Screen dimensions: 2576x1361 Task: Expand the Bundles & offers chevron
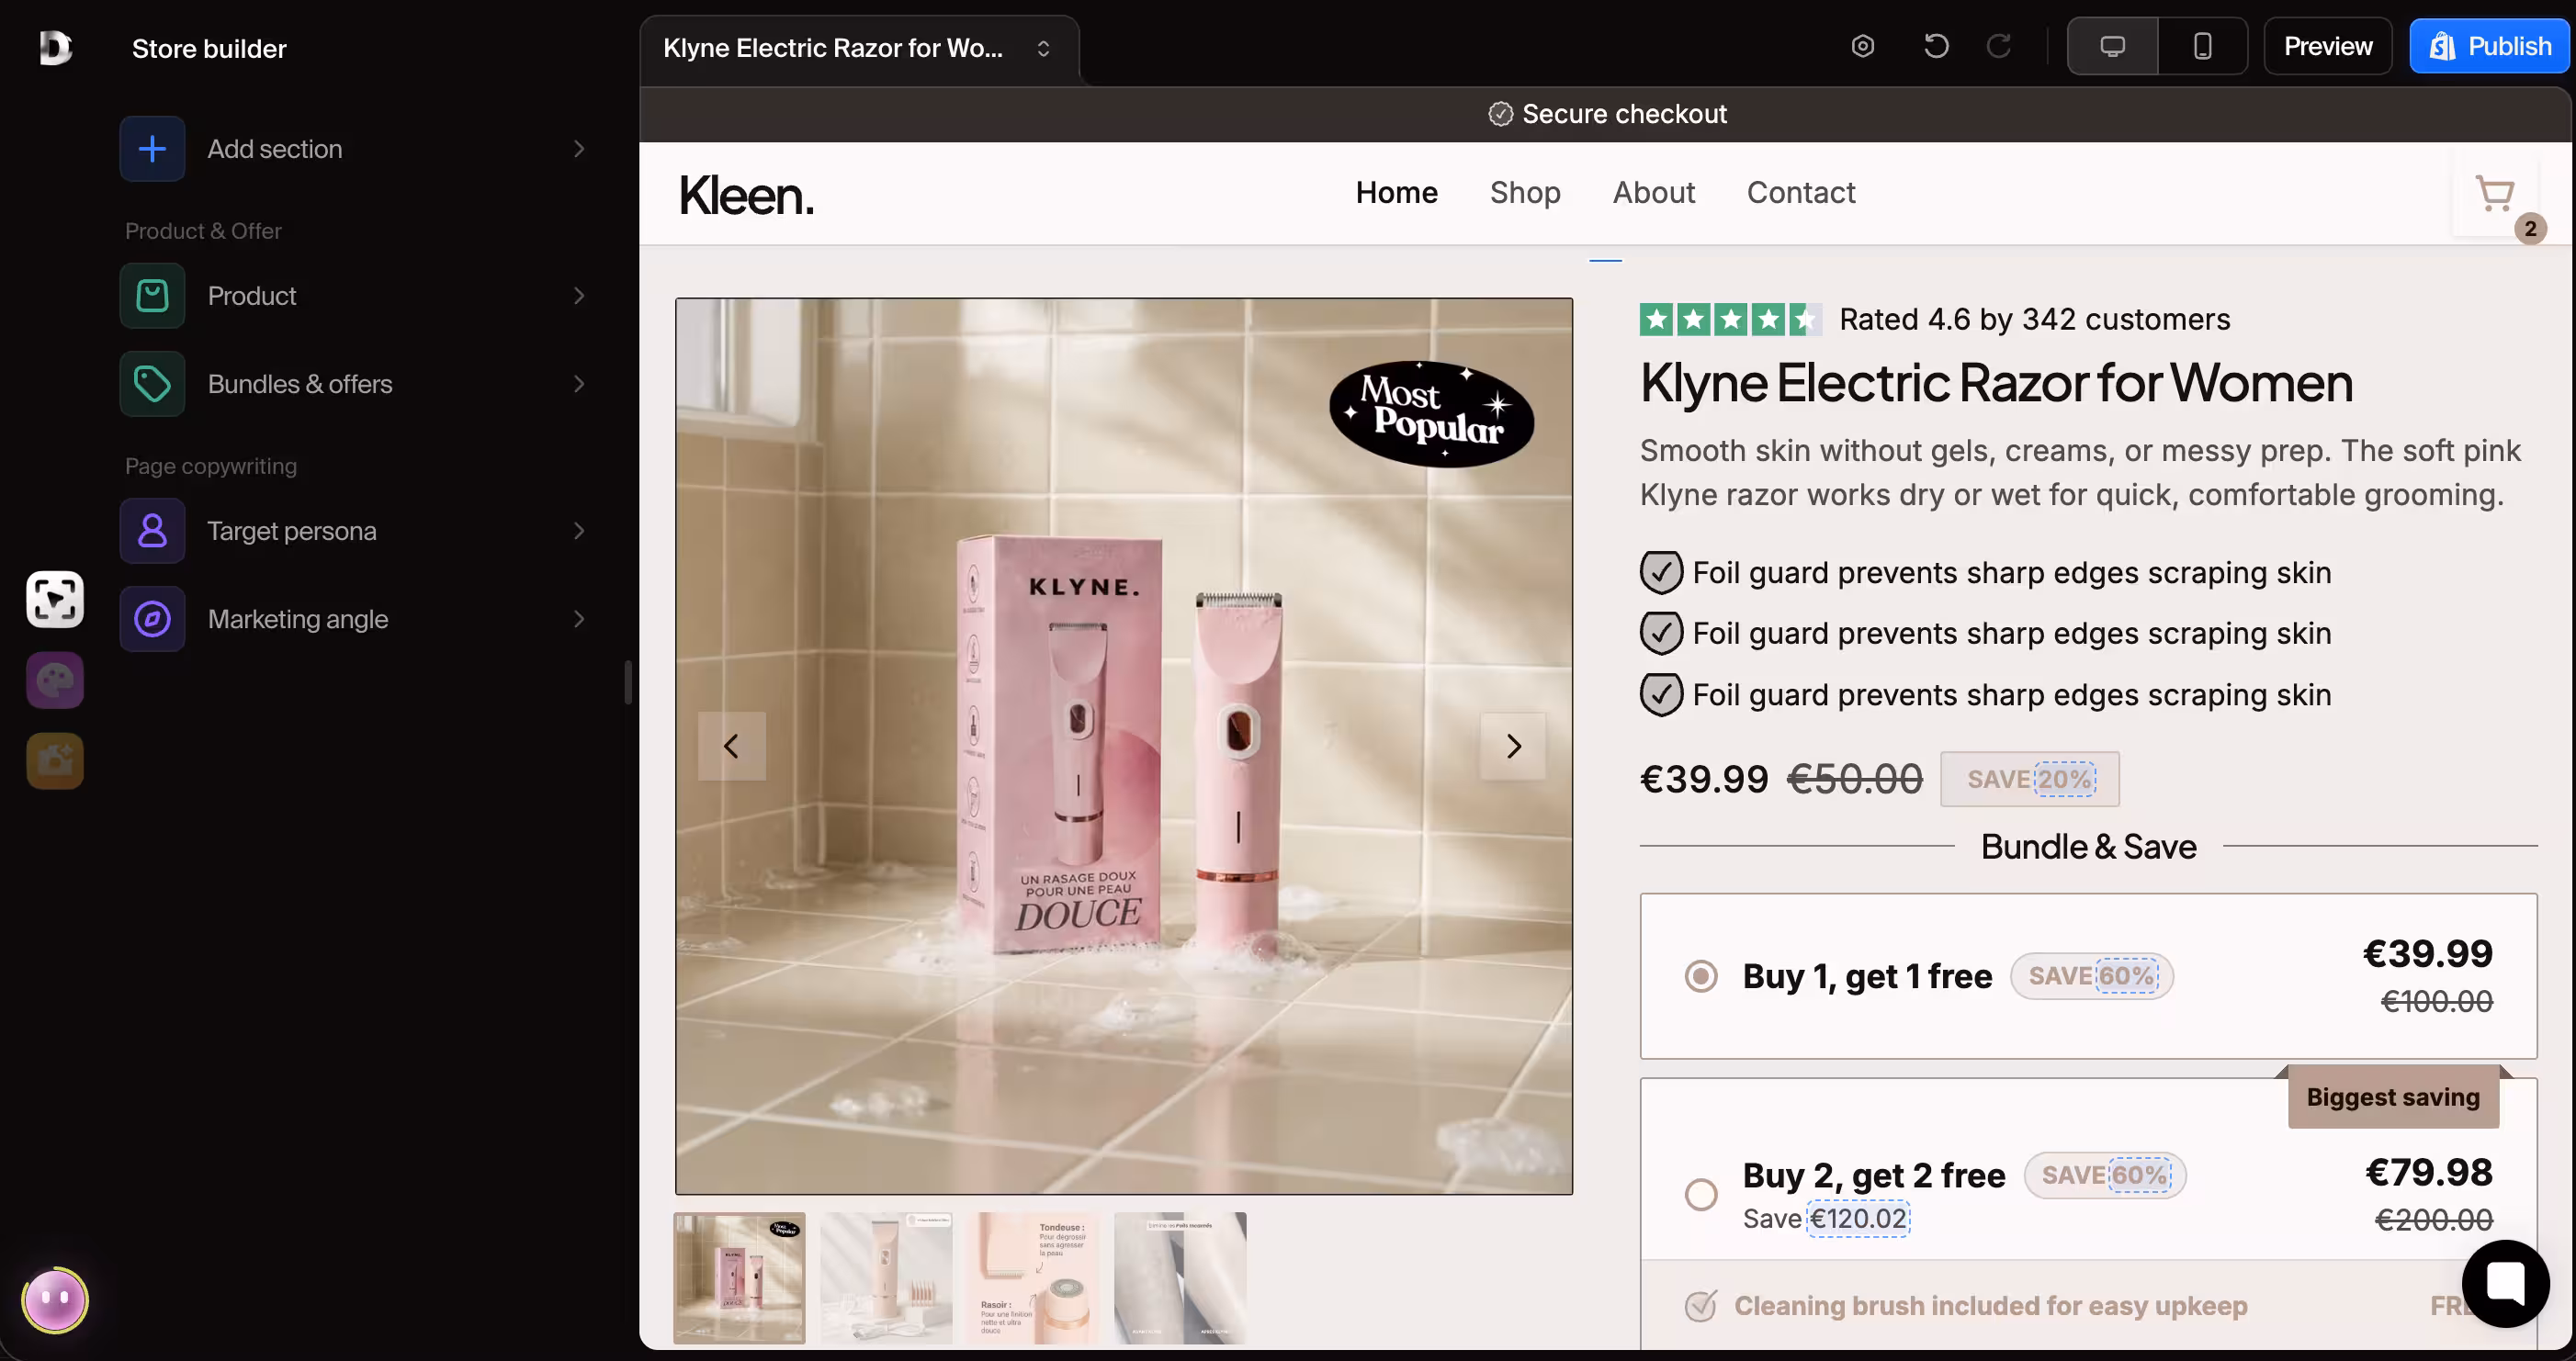tap(579, 384)
